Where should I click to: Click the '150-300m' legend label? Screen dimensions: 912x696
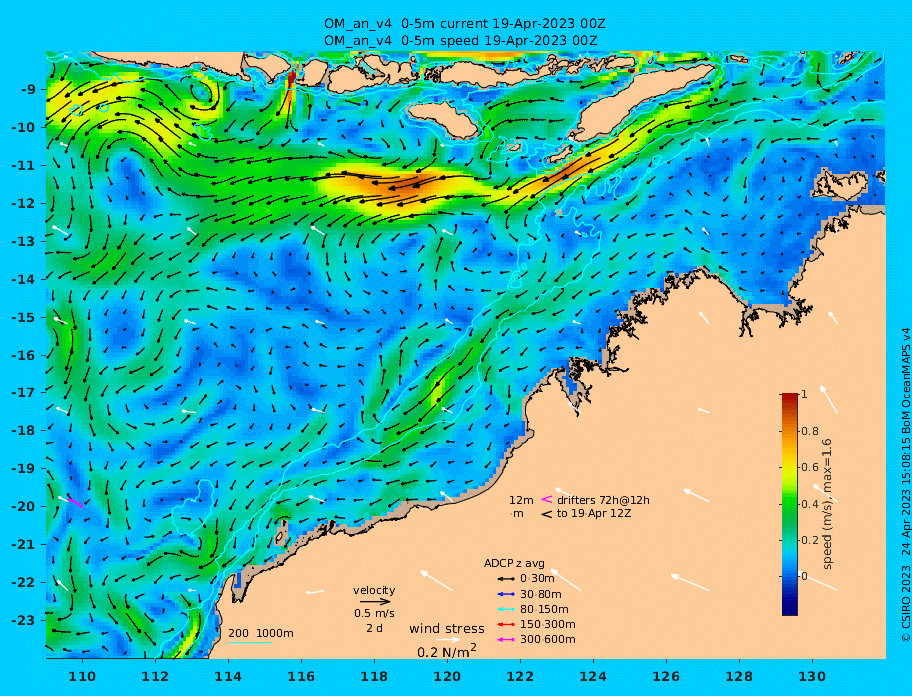click(548, 624)
